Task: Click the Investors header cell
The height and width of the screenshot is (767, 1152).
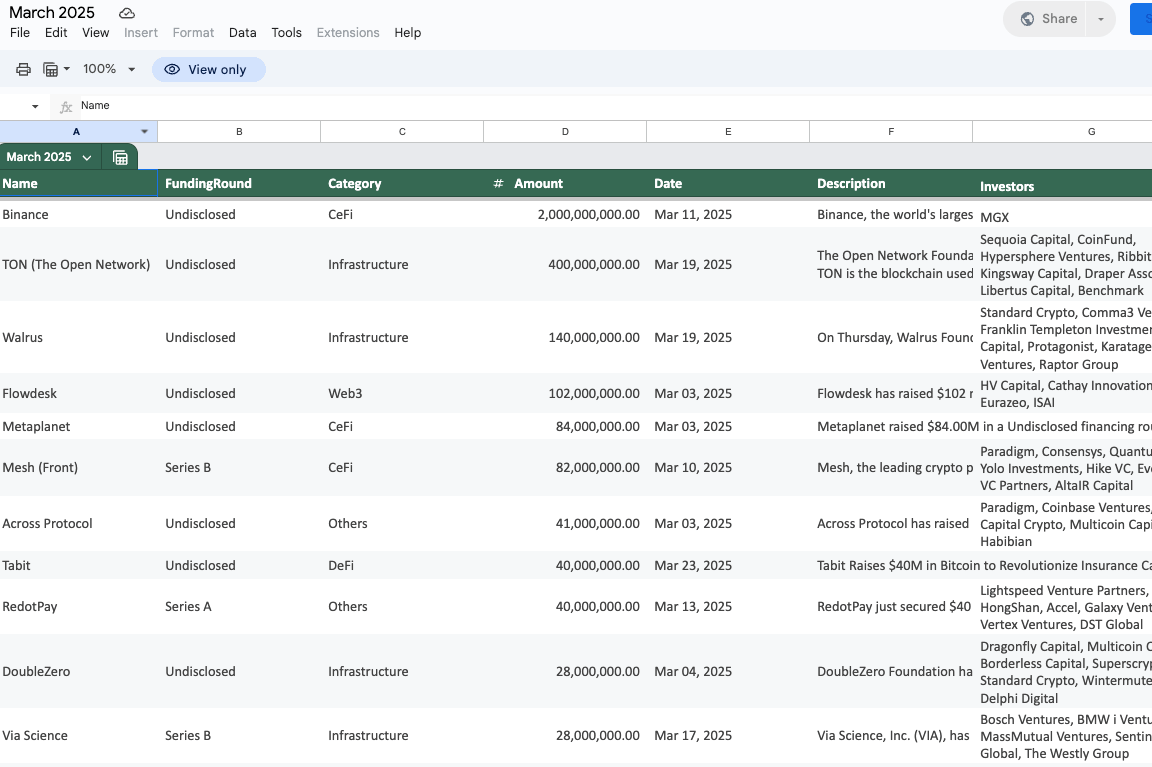Action: click(1062, 185)
